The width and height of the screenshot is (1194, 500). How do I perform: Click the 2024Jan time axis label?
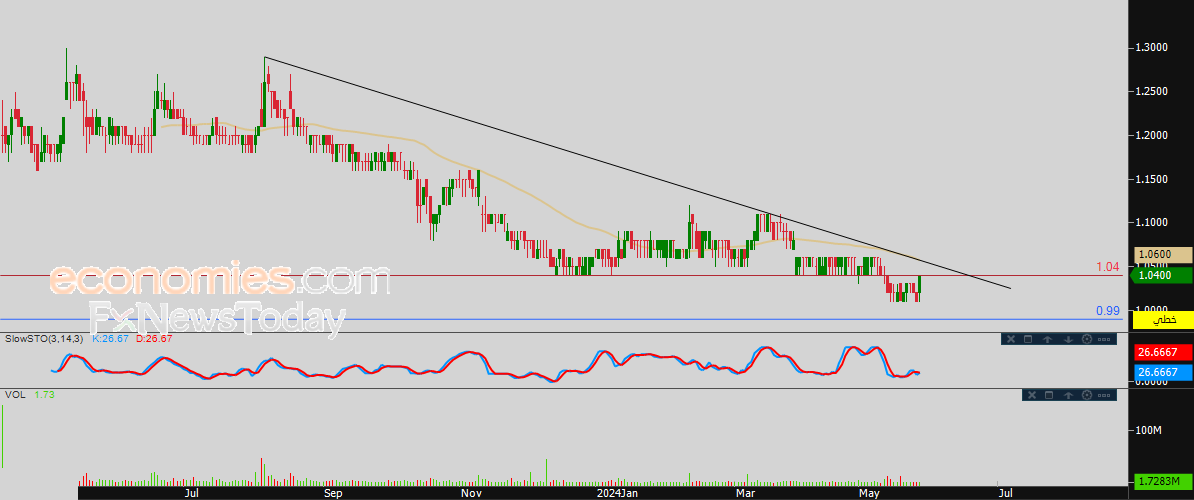(617, 493)
